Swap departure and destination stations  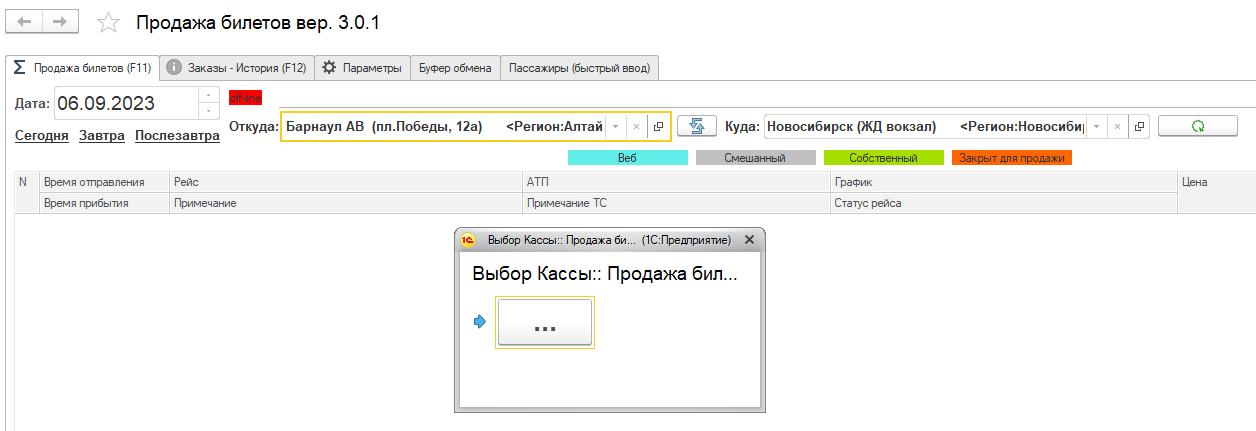tap(697, 127)
